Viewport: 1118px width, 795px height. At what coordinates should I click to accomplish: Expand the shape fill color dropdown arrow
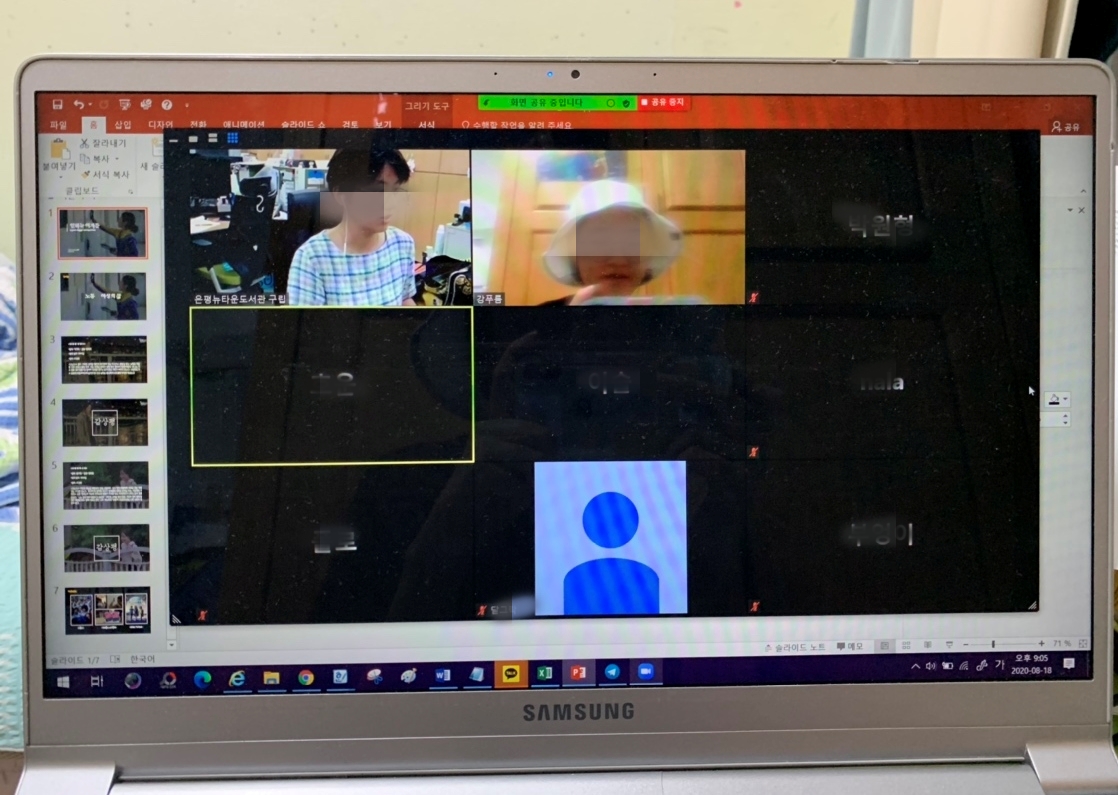[x=1066, y=400]
